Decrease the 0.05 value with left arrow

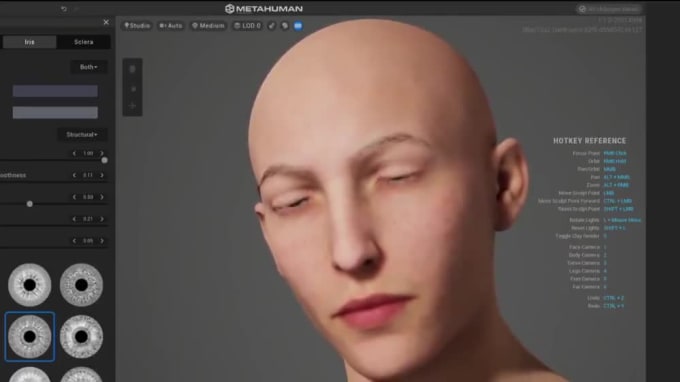point(74,241)
